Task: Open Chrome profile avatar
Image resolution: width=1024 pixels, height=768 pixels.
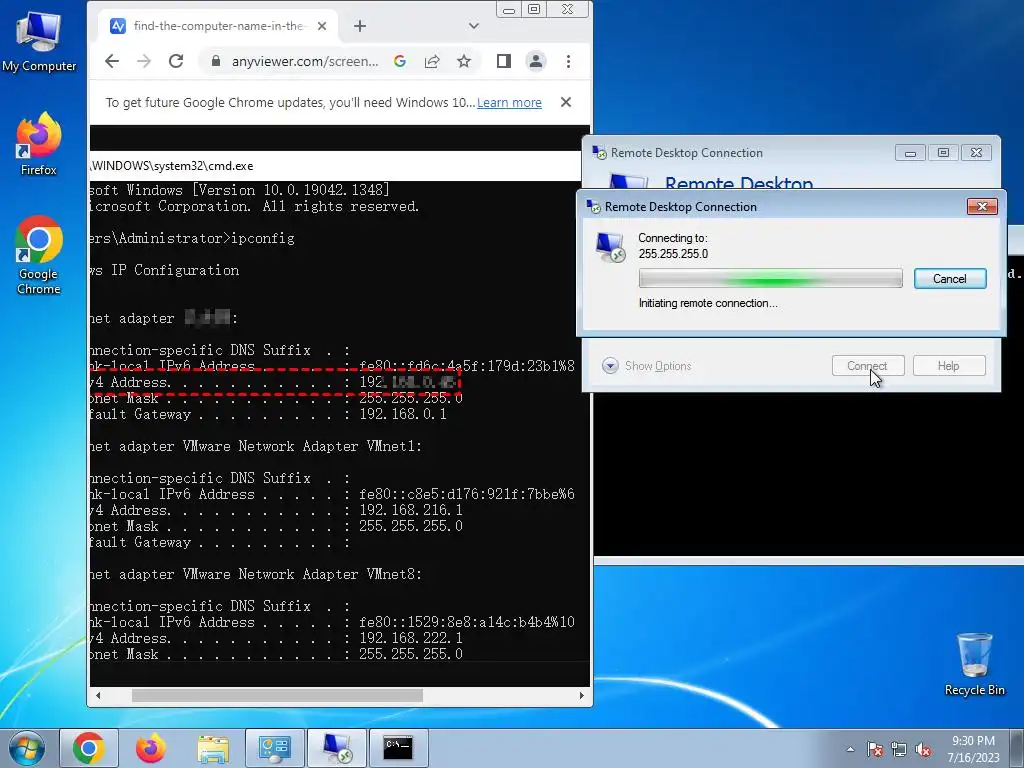Action: tap(536, 61)
